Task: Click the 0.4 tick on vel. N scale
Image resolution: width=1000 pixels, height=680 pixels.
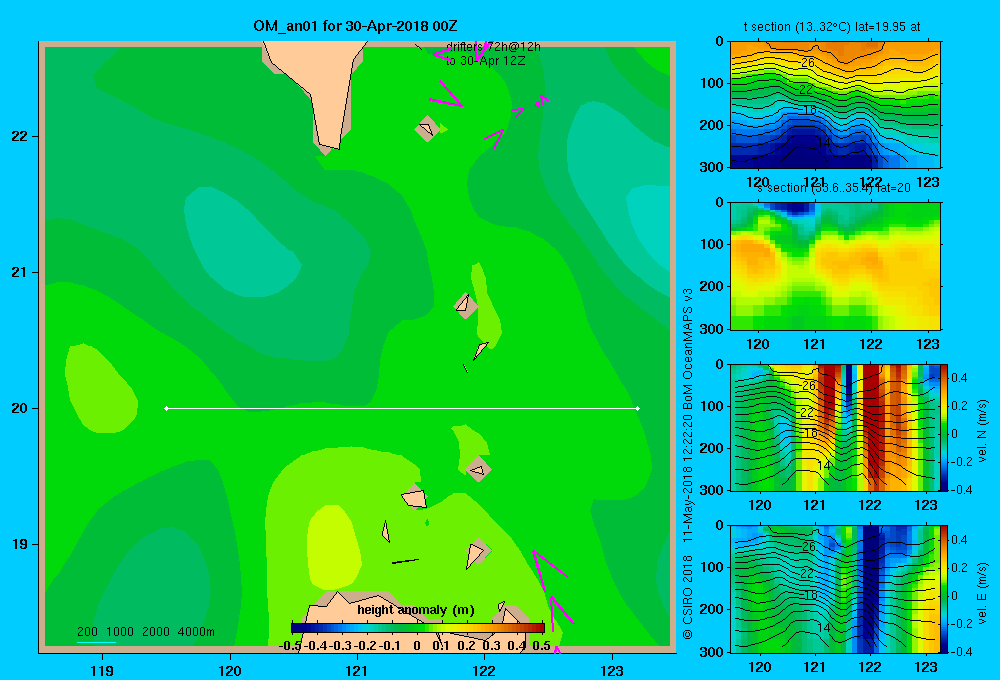Action: pos(959,378)
